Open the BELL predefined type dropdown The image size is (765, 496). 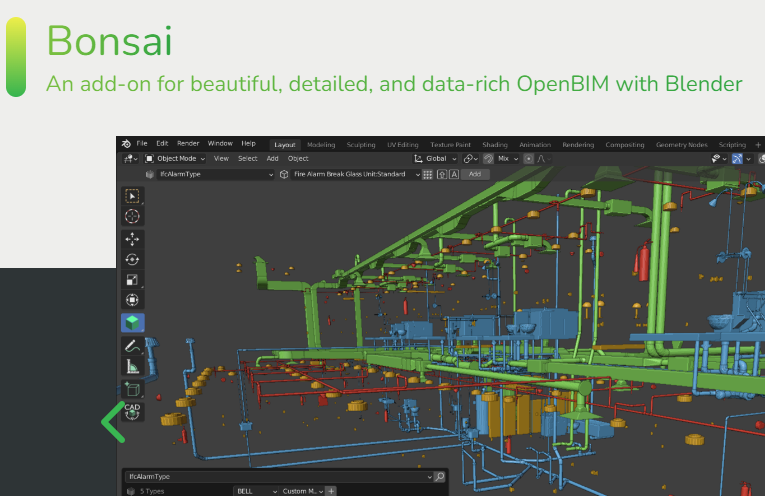257,491
